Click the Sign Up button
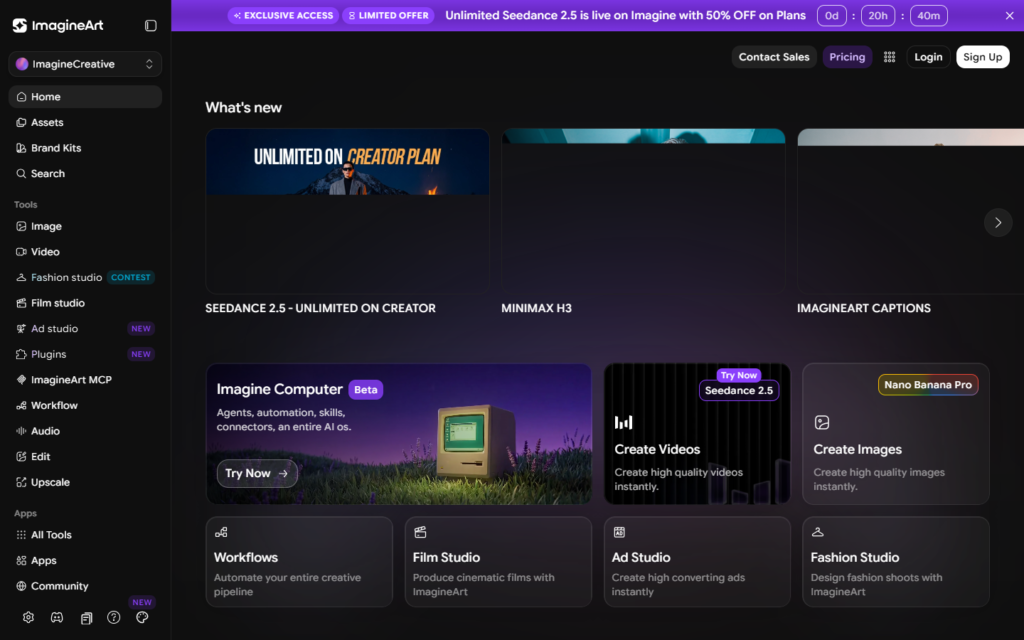Viewport: 1024px width, 640px height. [x=982, y=57]
